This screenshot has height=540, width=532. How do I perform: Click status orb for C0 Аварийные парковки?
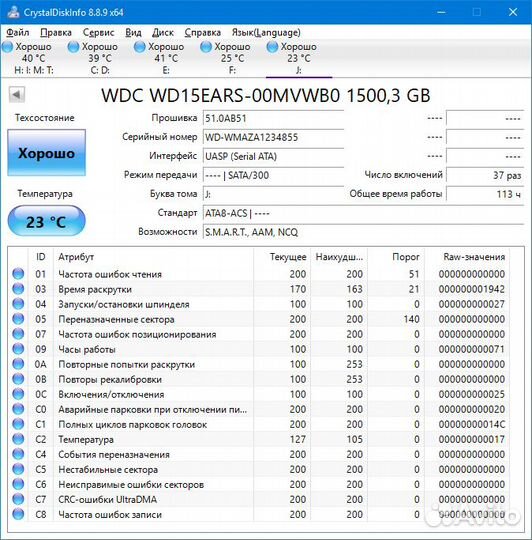[x=18, y=409]
